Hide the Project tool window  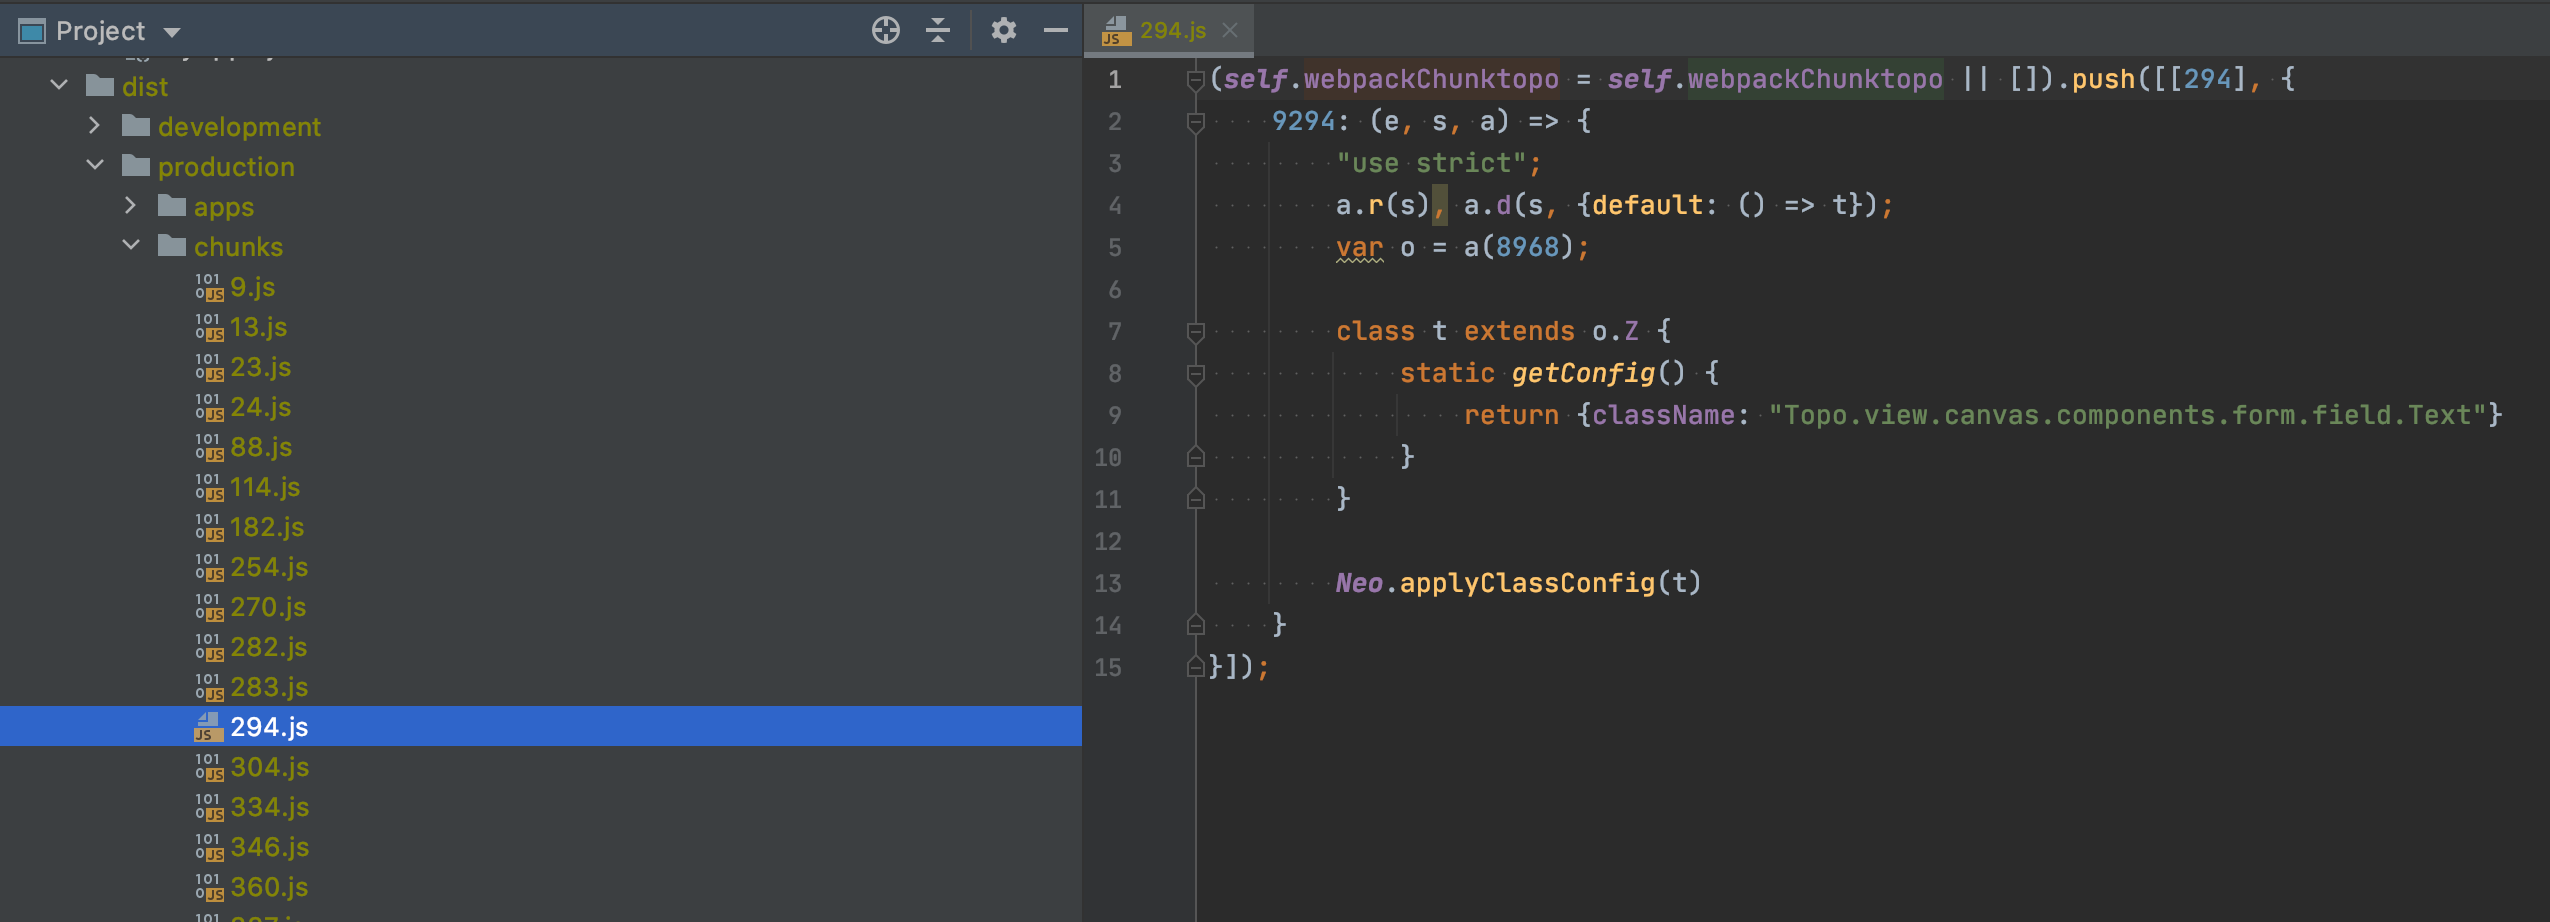[x=1055, y=31]
